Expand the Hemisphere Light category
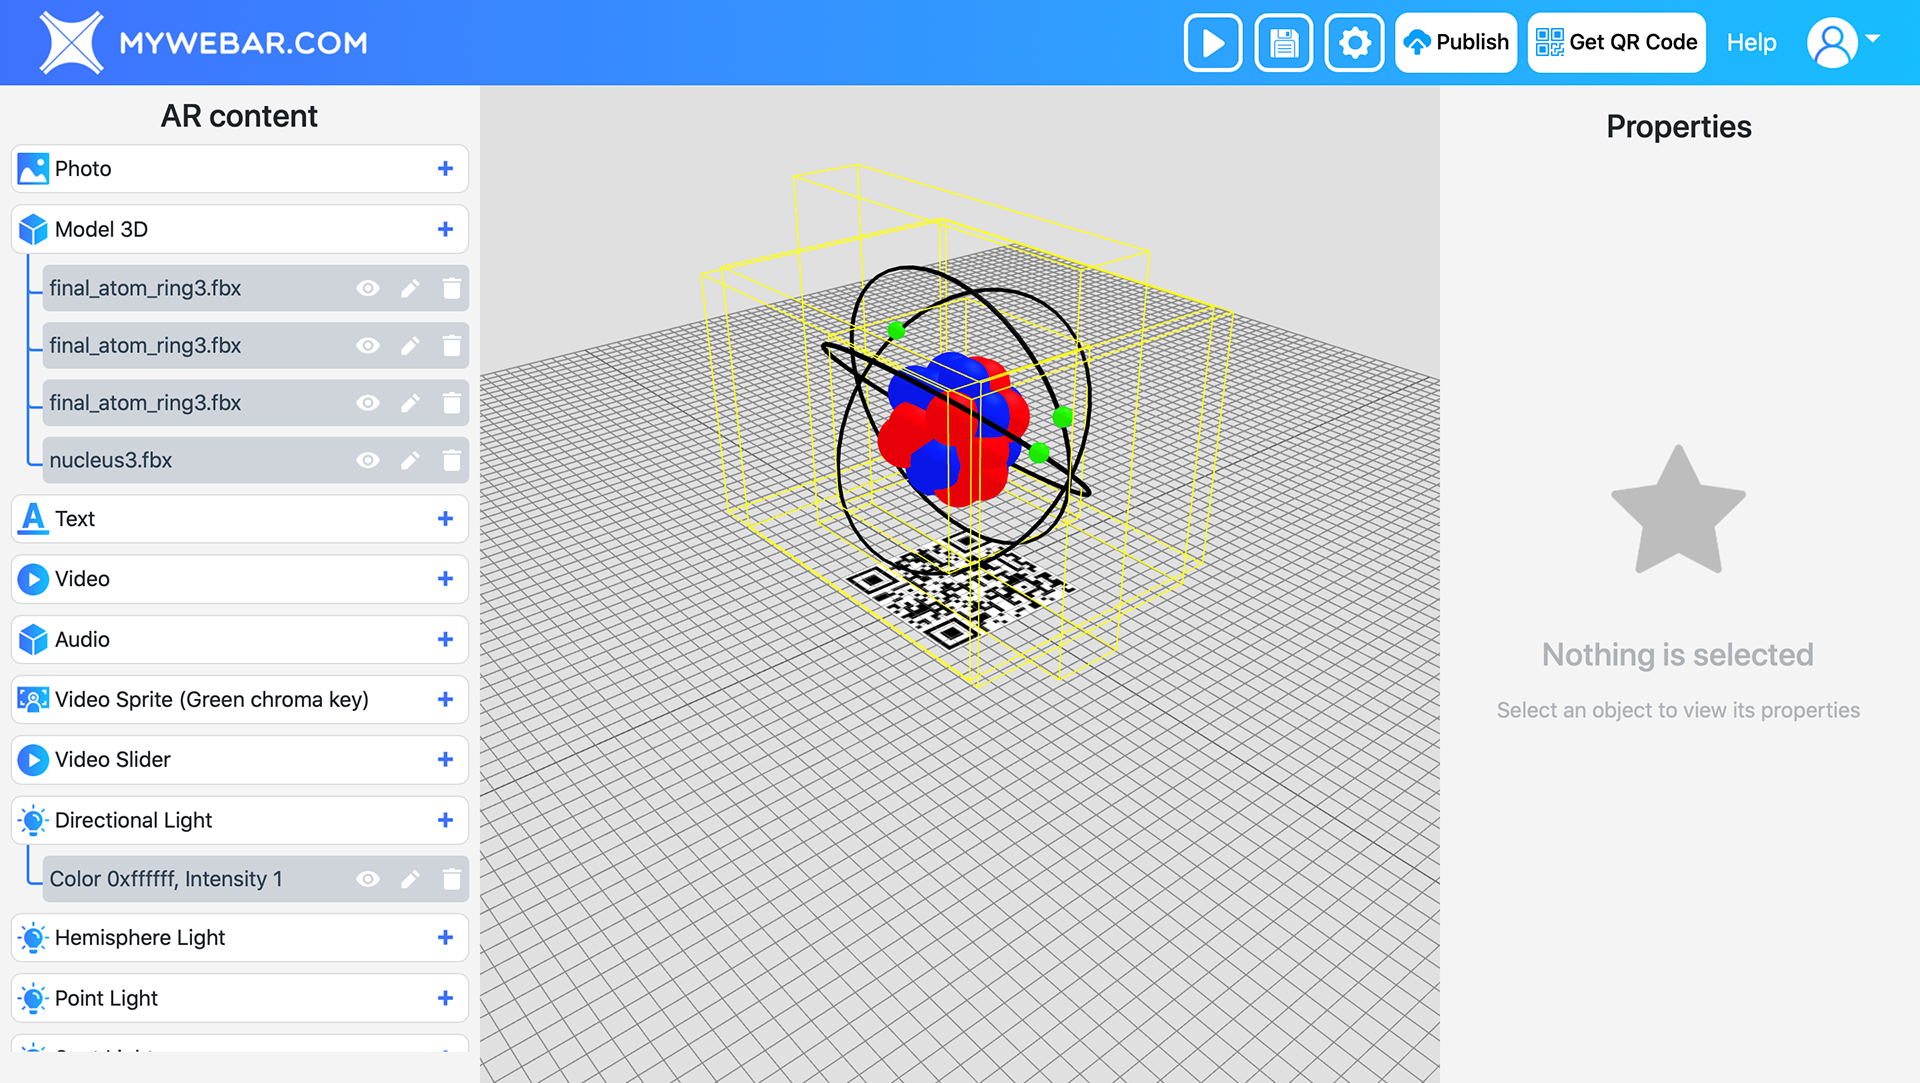The image size is (1920, 1083). click(240, 937)
